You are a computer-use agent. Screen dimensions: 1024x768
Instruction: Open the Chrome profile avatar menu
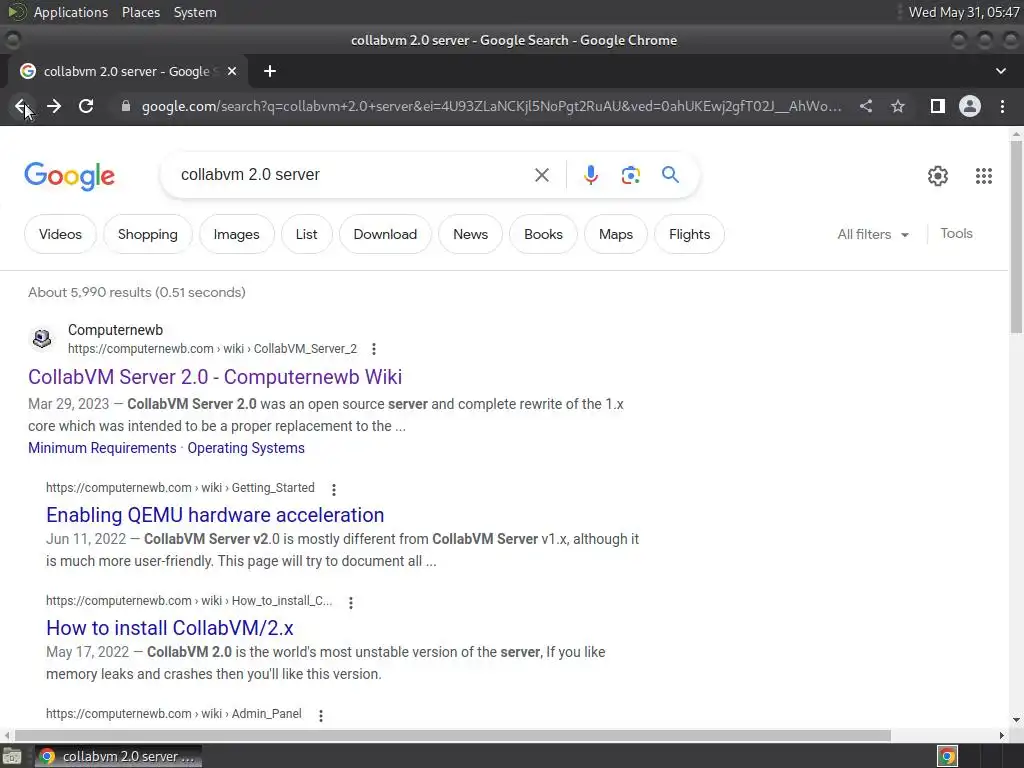pos(970,106)
